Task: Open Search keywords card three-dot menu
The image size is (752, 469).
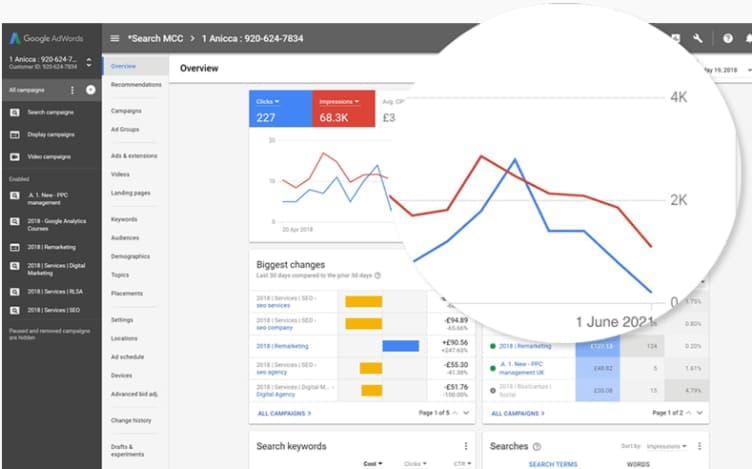Action: [466, 446]
